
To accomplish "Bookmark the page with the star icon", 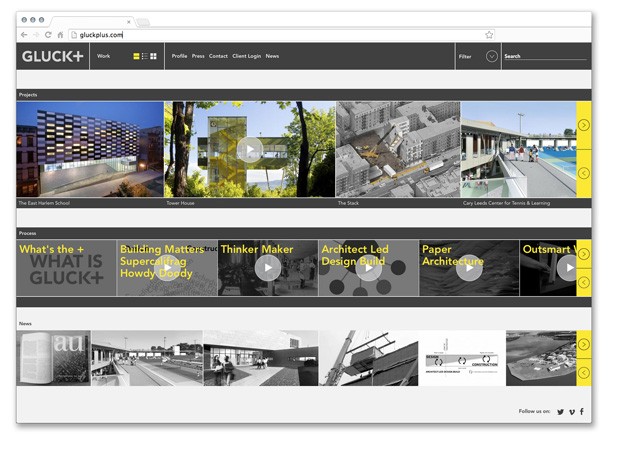I will point(489,35).
